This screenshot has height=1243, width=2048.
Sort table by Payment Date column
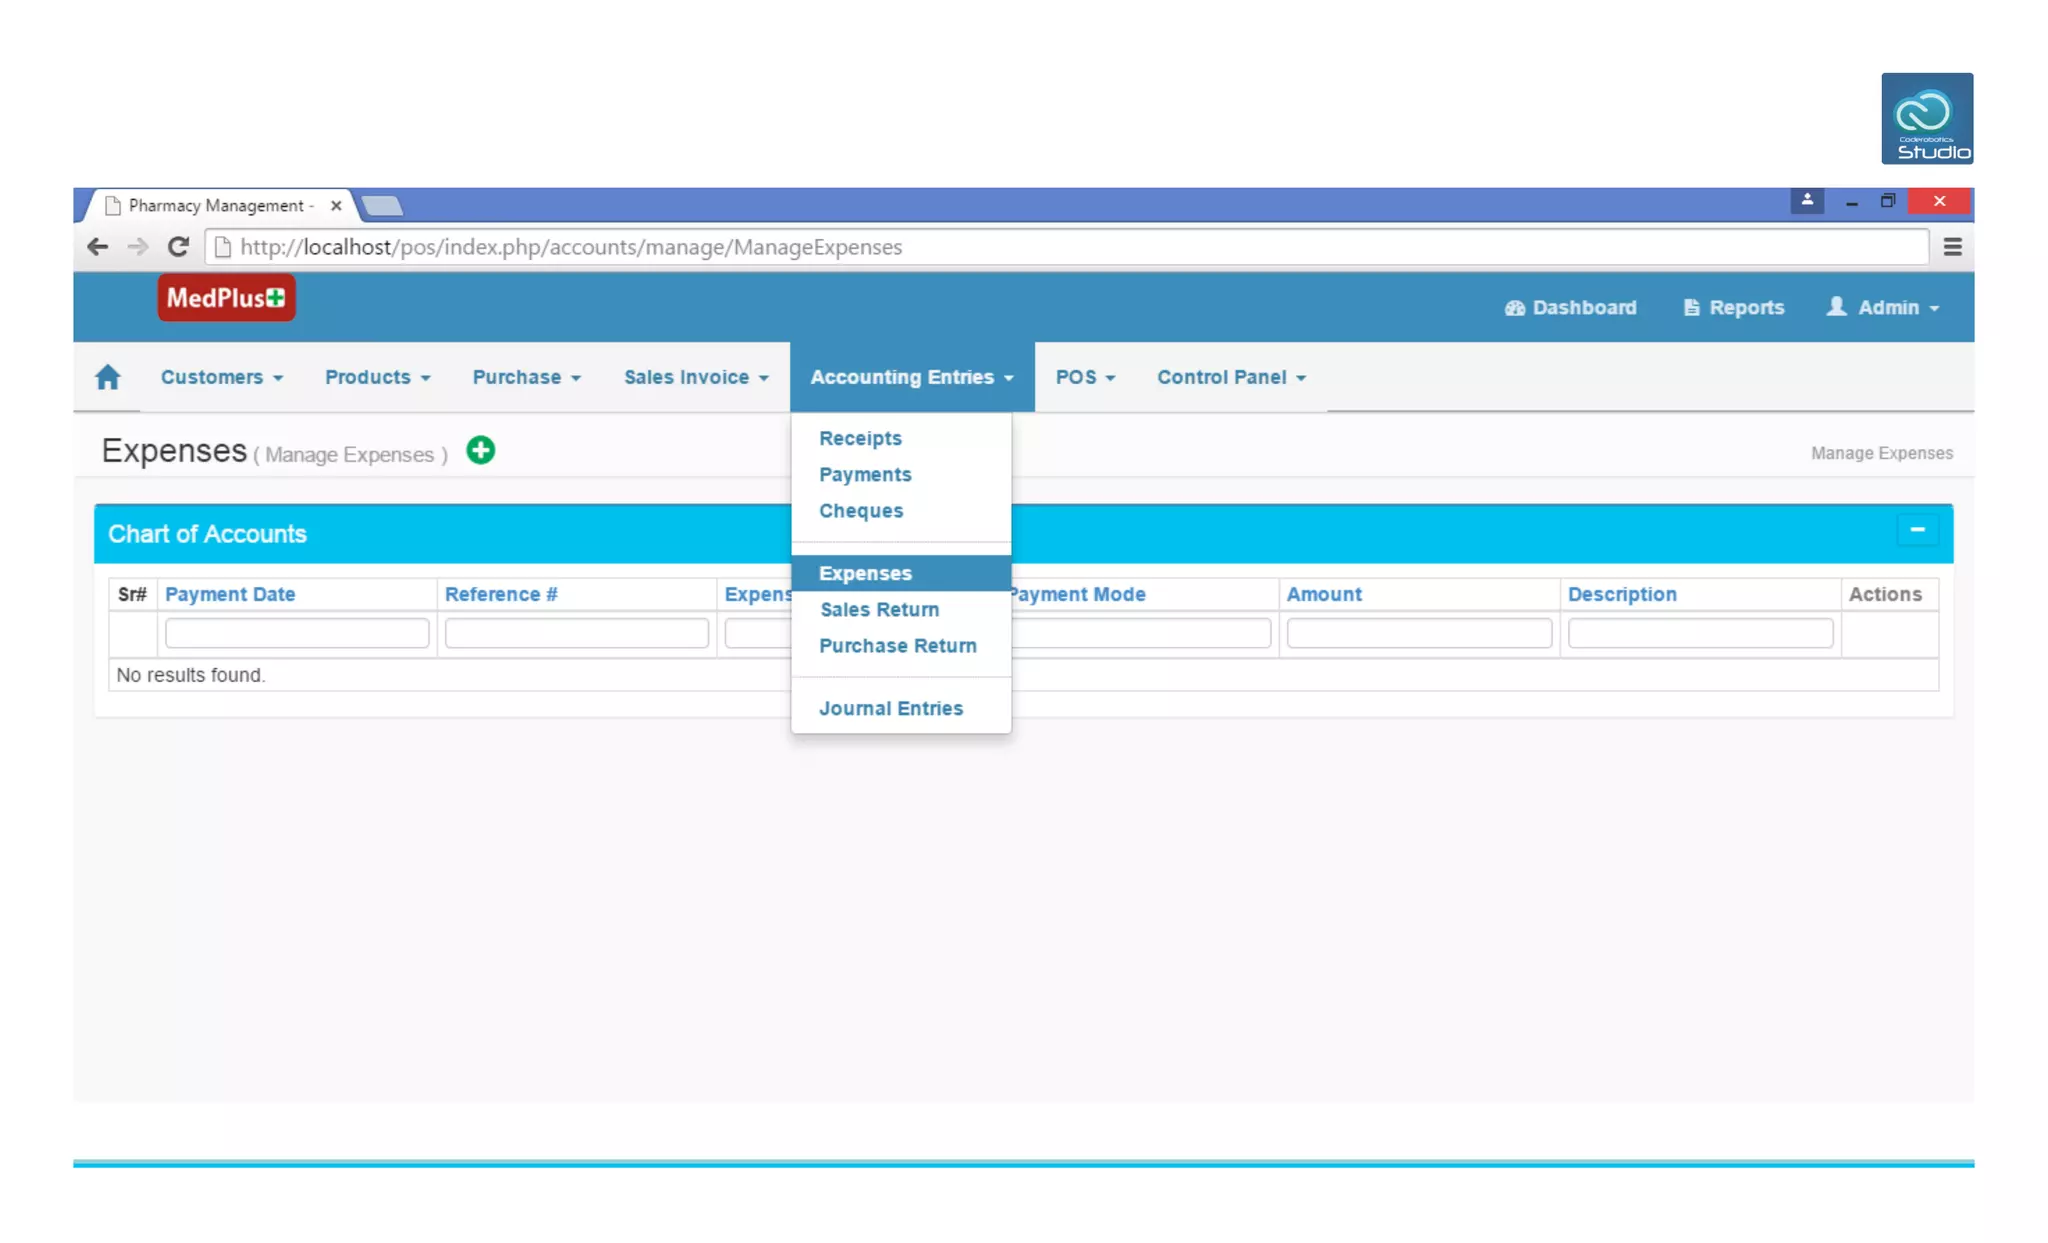tap(230, 594)
